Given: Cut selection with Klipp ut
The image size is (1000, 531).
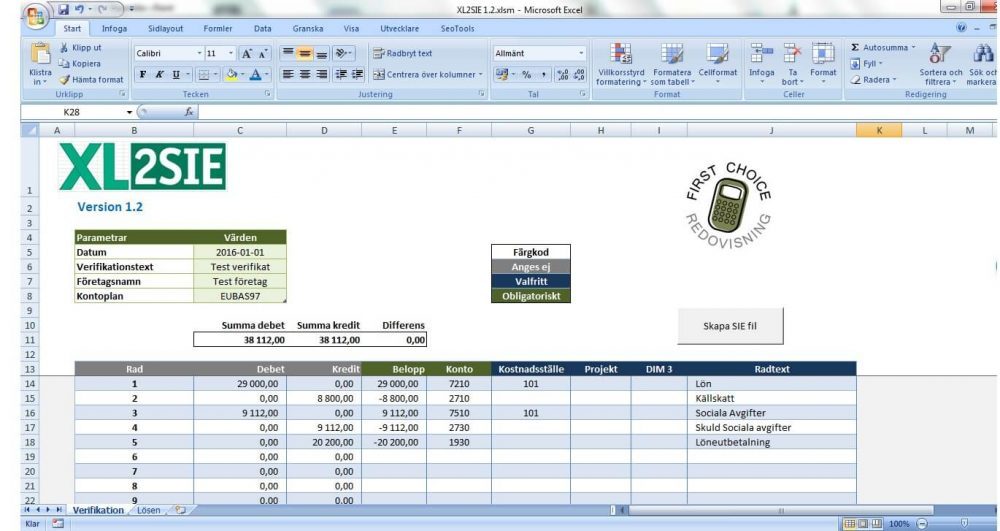Looking at the screenshot, I should click(80, 48).
